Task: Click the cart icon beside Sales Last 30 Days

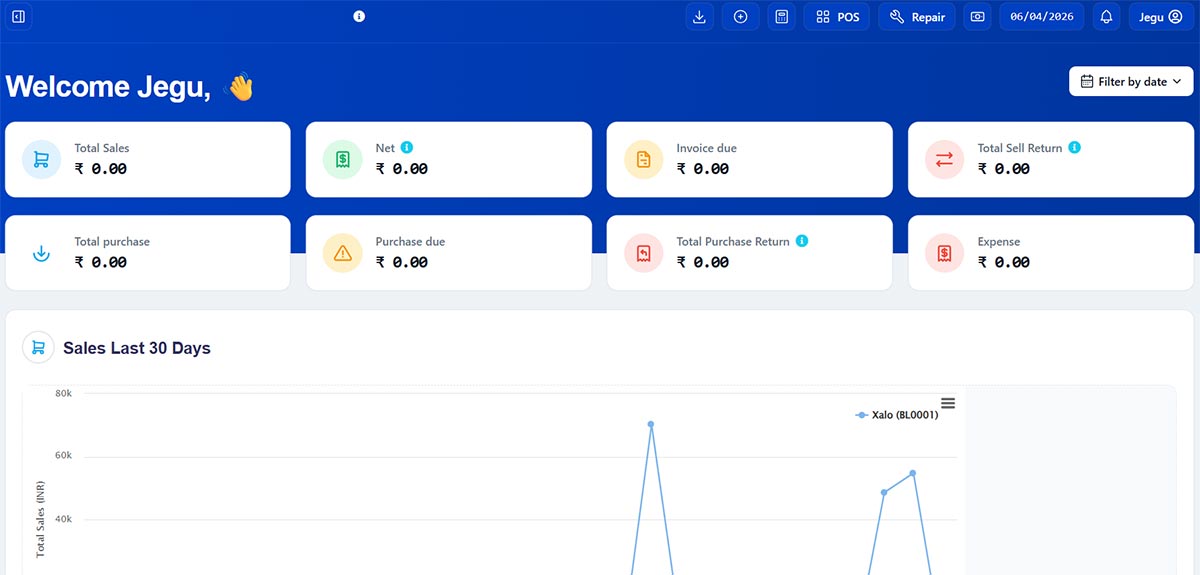Action: (x=38, y=348)
